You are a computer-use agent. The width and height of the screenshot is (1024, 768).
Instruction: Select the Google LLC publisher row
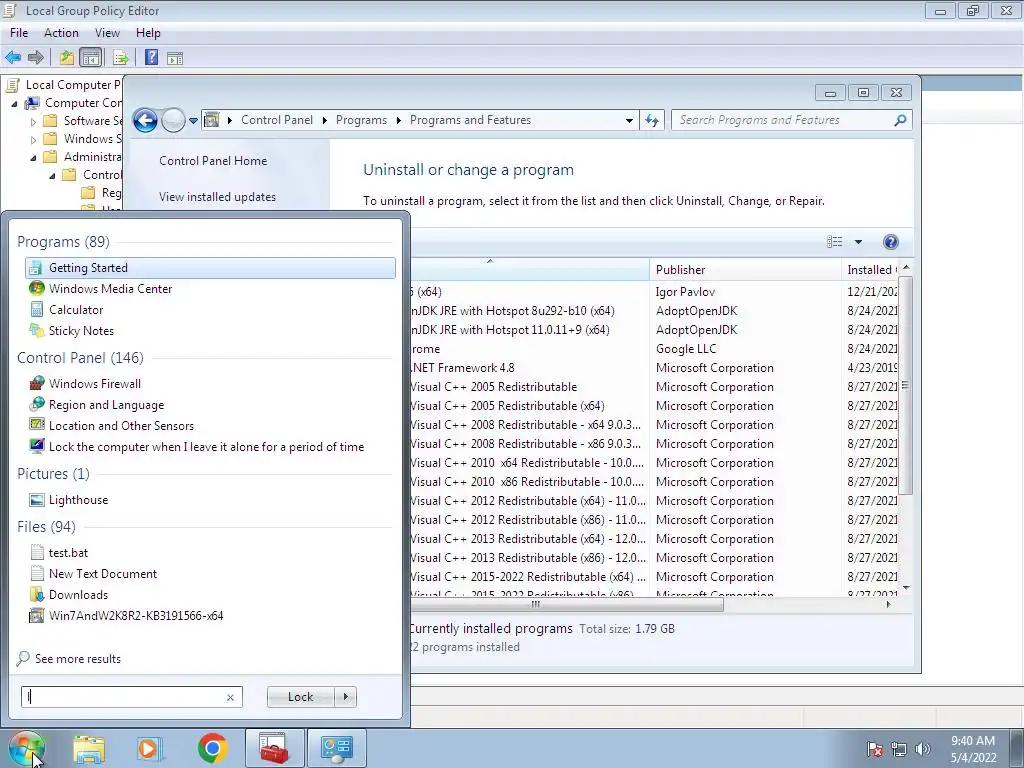coord(686,349)
